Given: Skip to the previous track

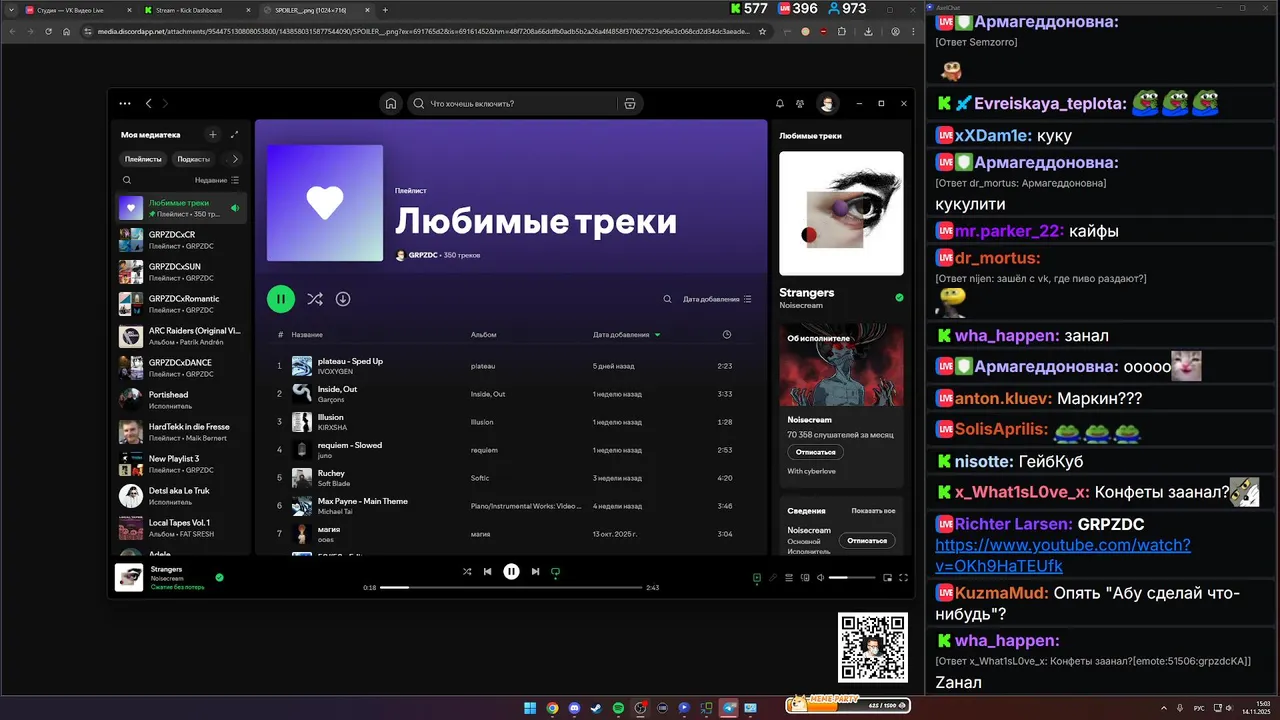Looking at the screenshot, I should tap(488, 571).
